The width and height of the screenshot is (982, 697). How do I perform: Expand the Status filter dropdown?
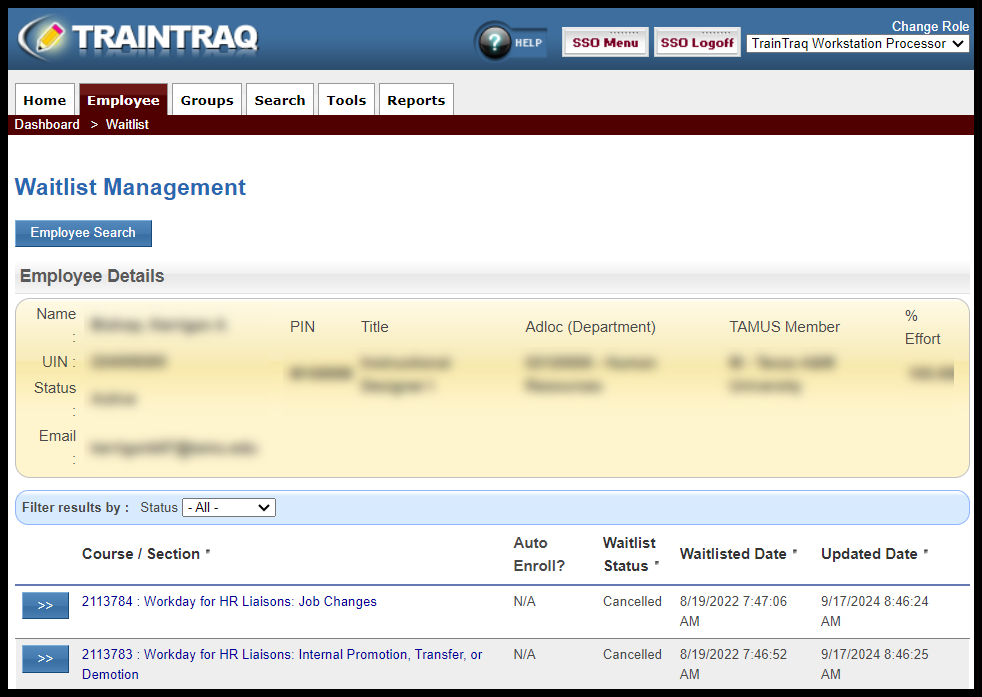click(228, 508)
